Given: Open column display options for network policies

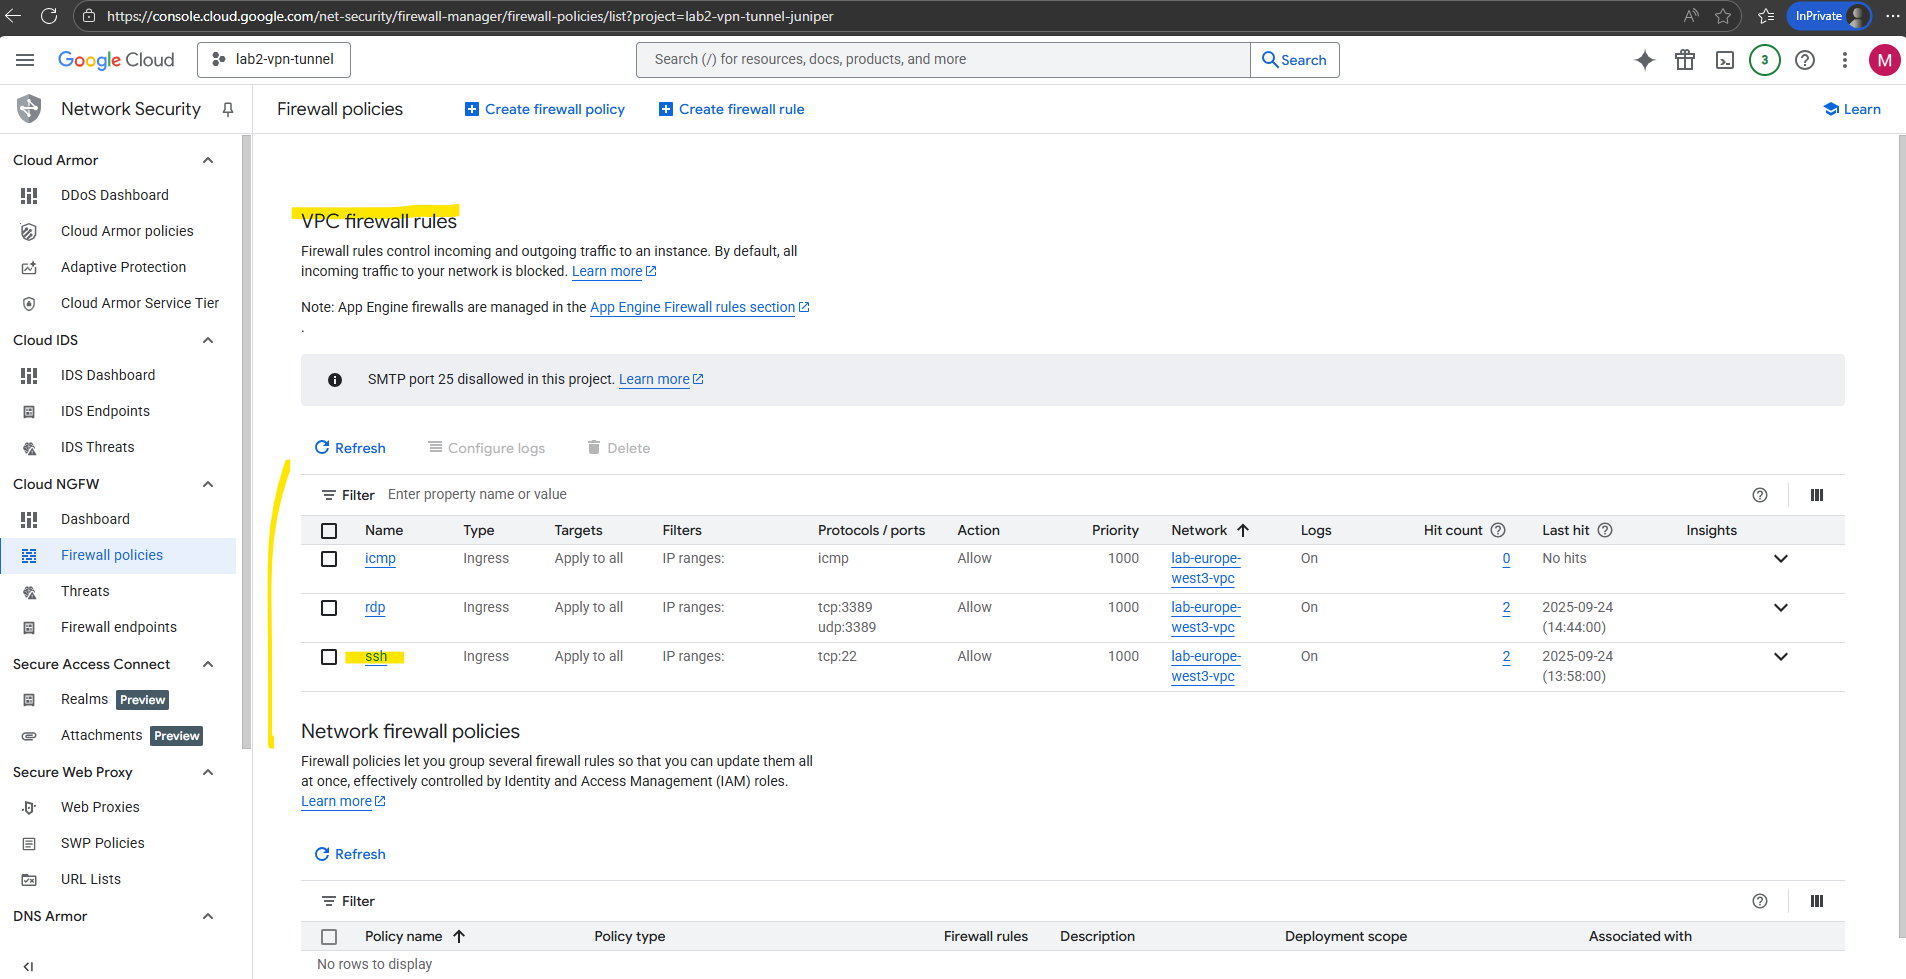Looking at the screenshot, I should pyautogui.click(x=1817, y=901).
